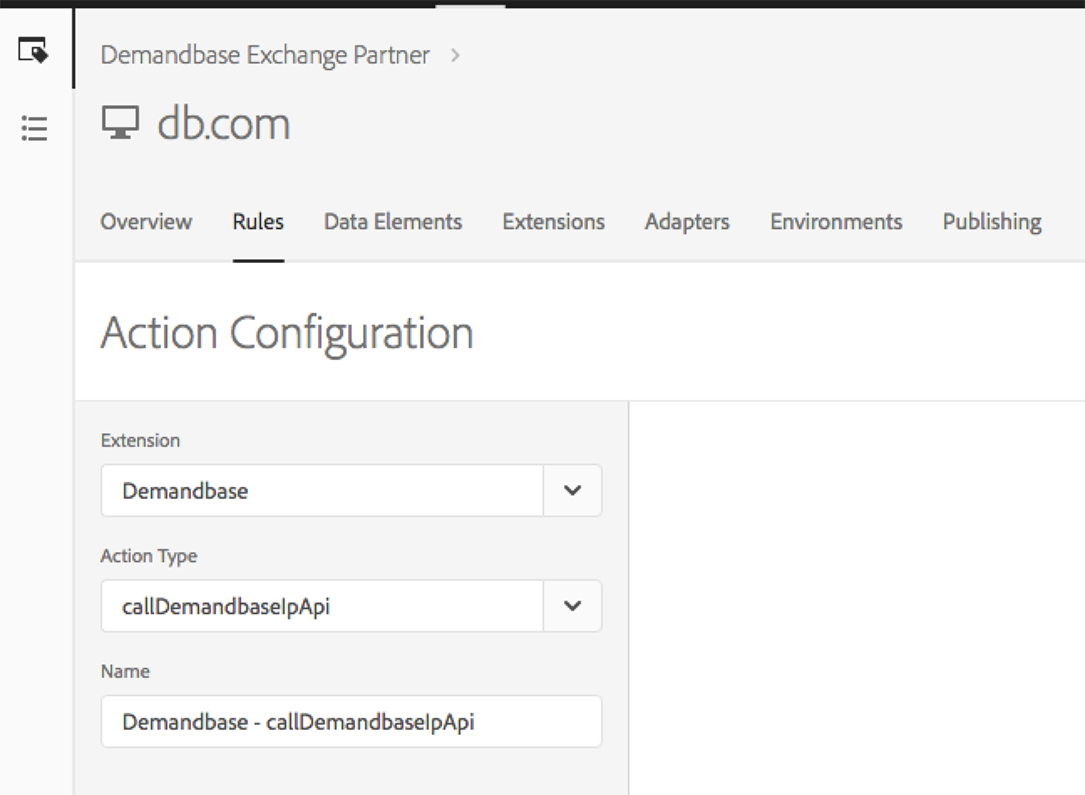The height and width of the screenshot is (795, 1085).
Task: Expand the Extension dropdown arrow
Action: pos(572,491)
